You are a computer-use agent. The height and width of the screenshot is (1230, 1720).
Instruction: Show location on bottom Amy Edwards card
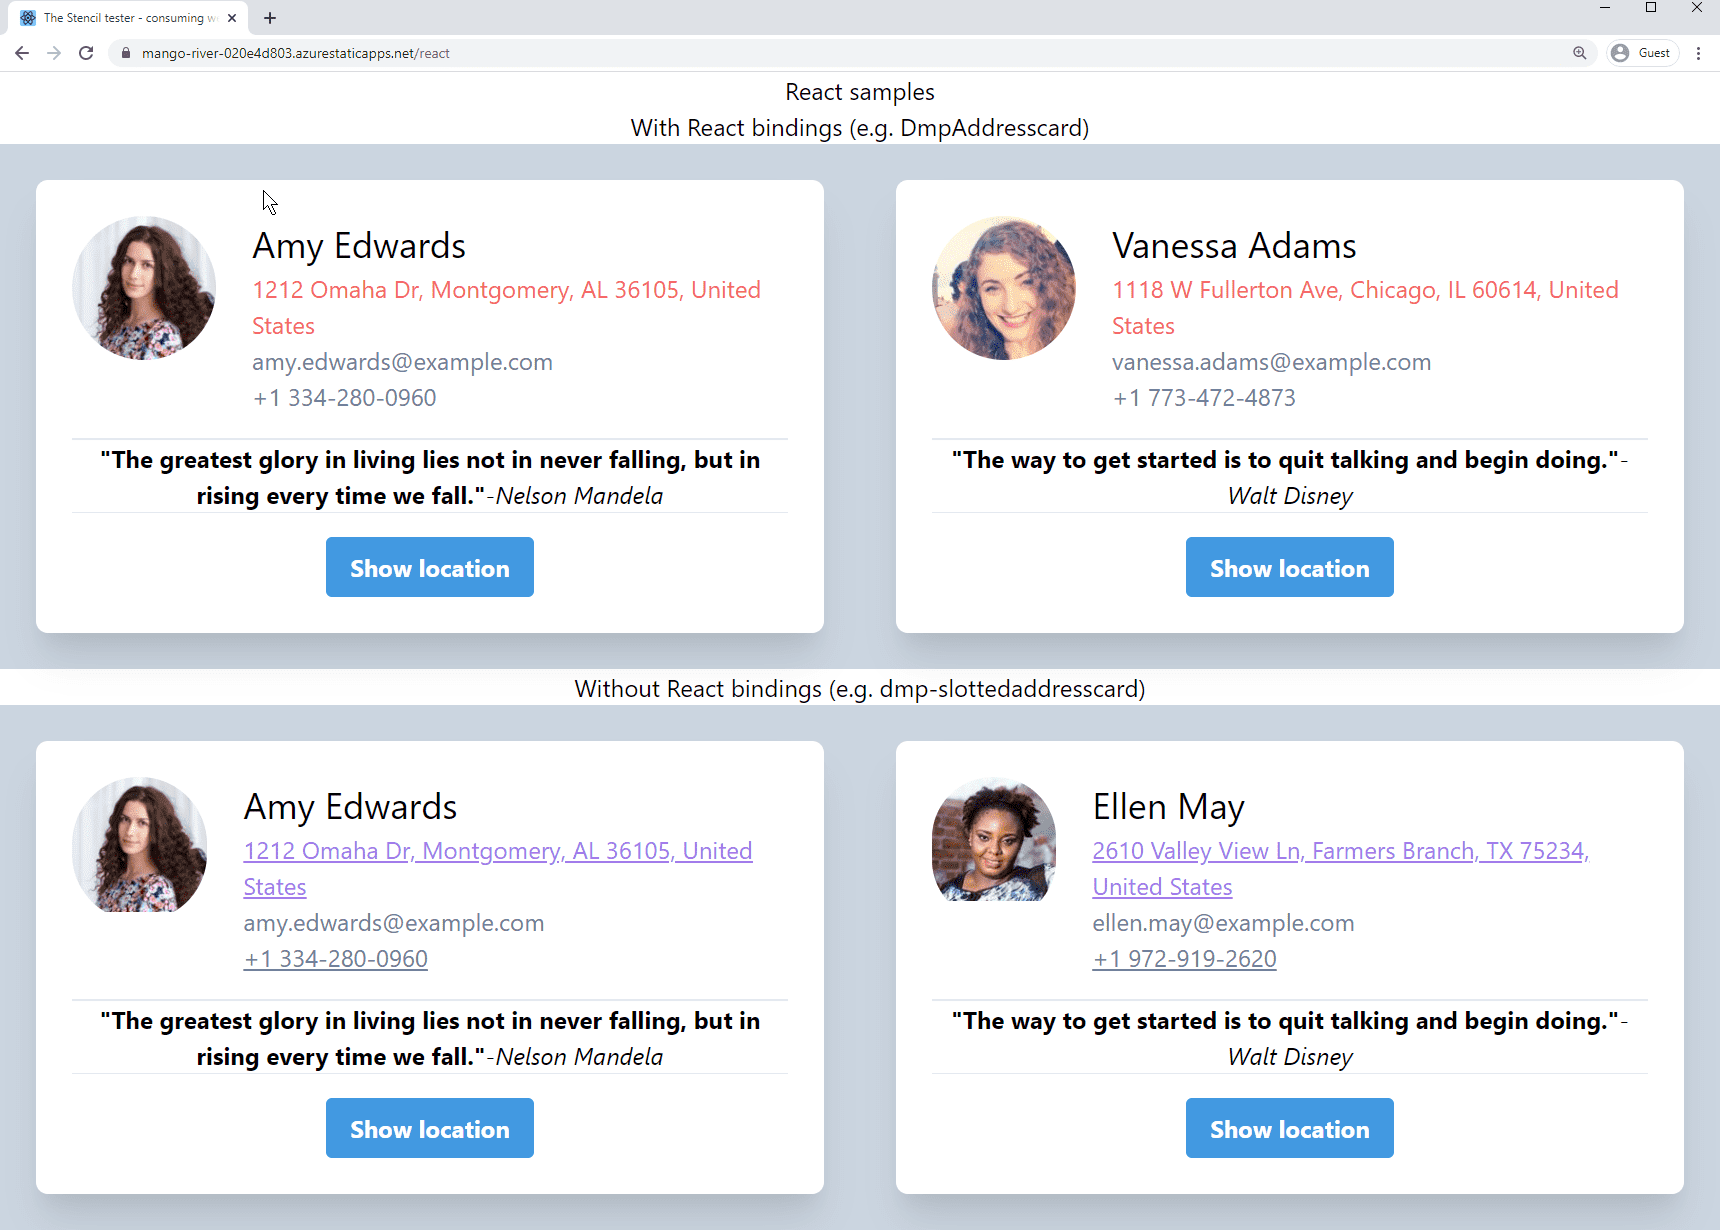click(x=429, y=1128)
